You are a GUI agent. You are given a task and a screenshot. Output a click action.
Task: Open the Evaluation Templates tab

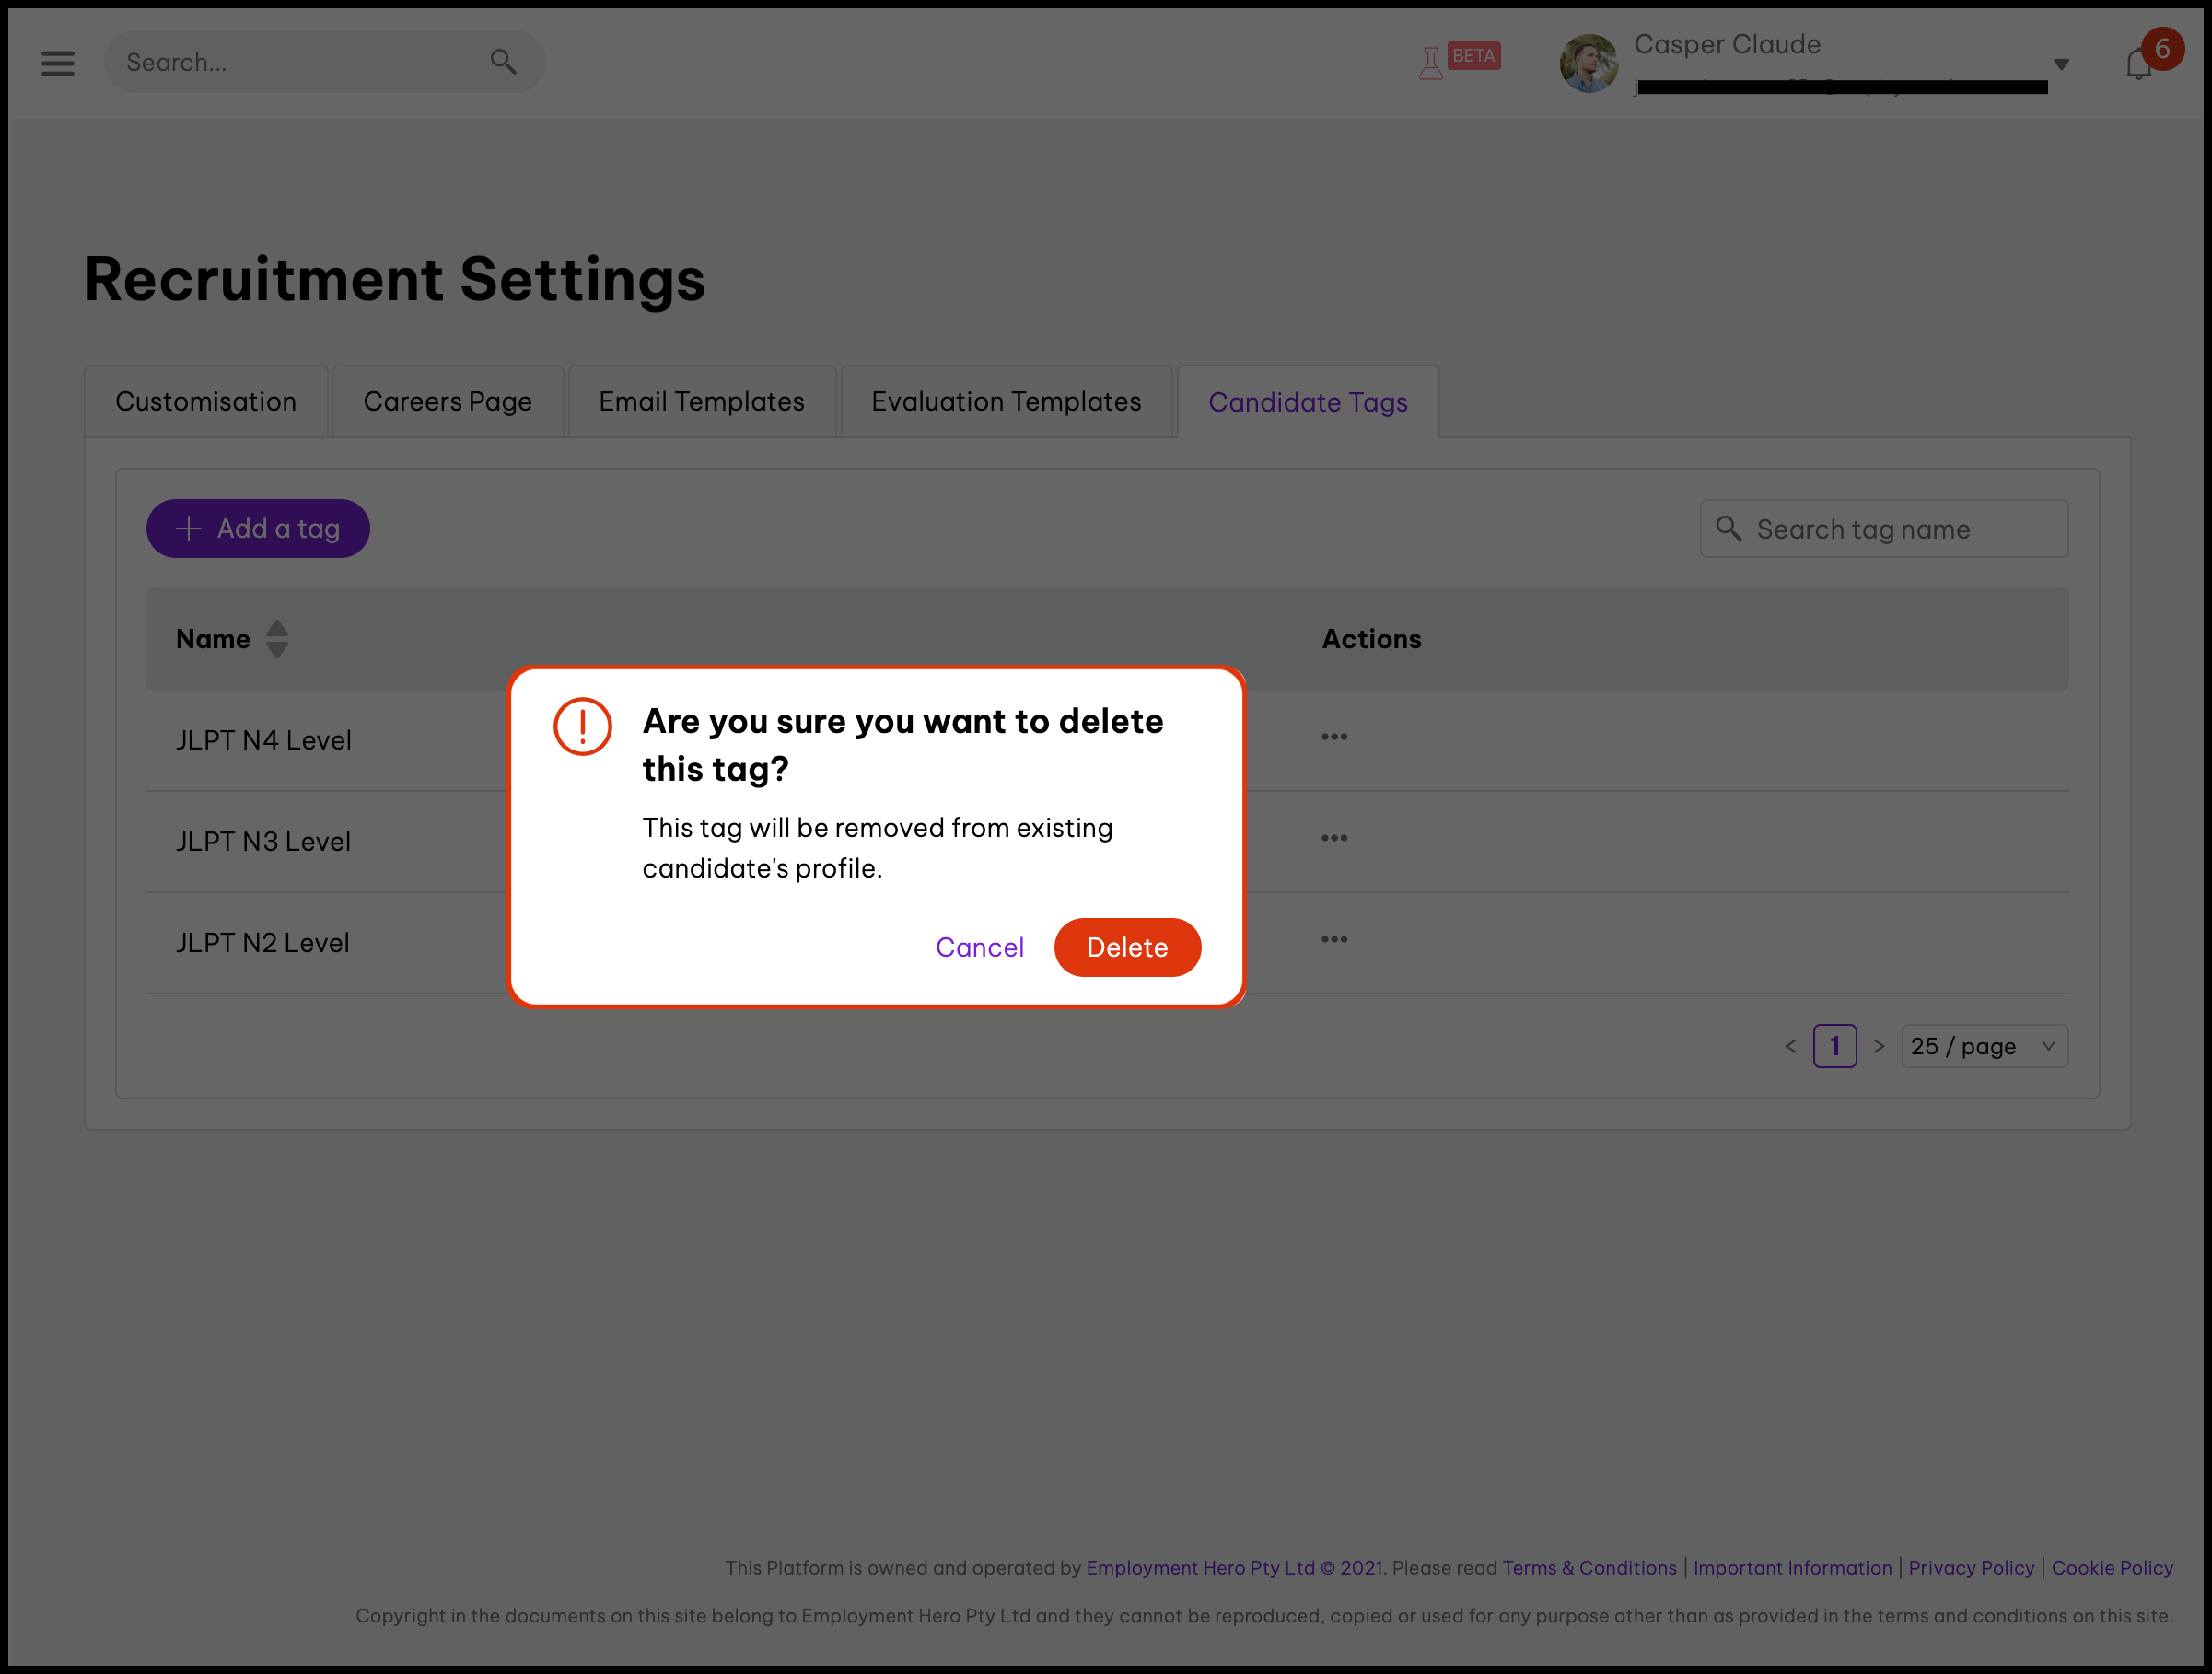tap(1006, 402)
